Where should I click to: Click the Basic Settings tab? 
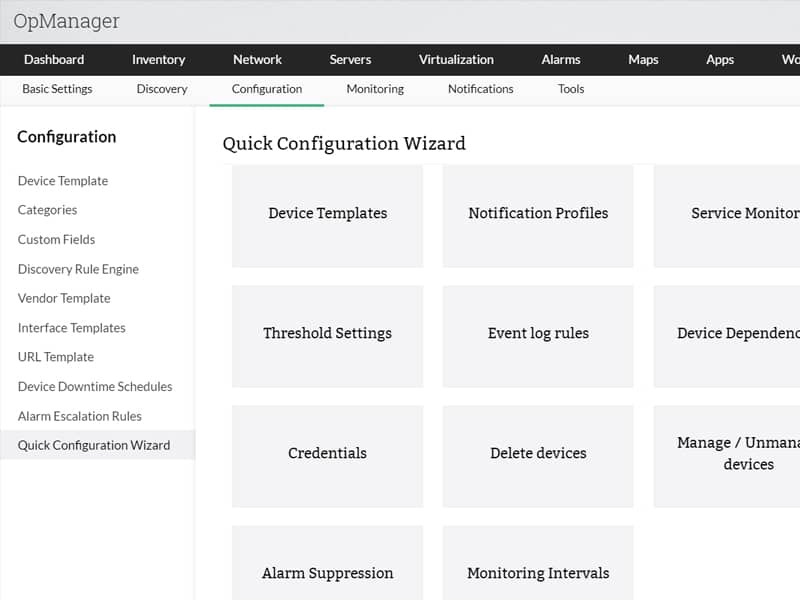pos(57,89)
